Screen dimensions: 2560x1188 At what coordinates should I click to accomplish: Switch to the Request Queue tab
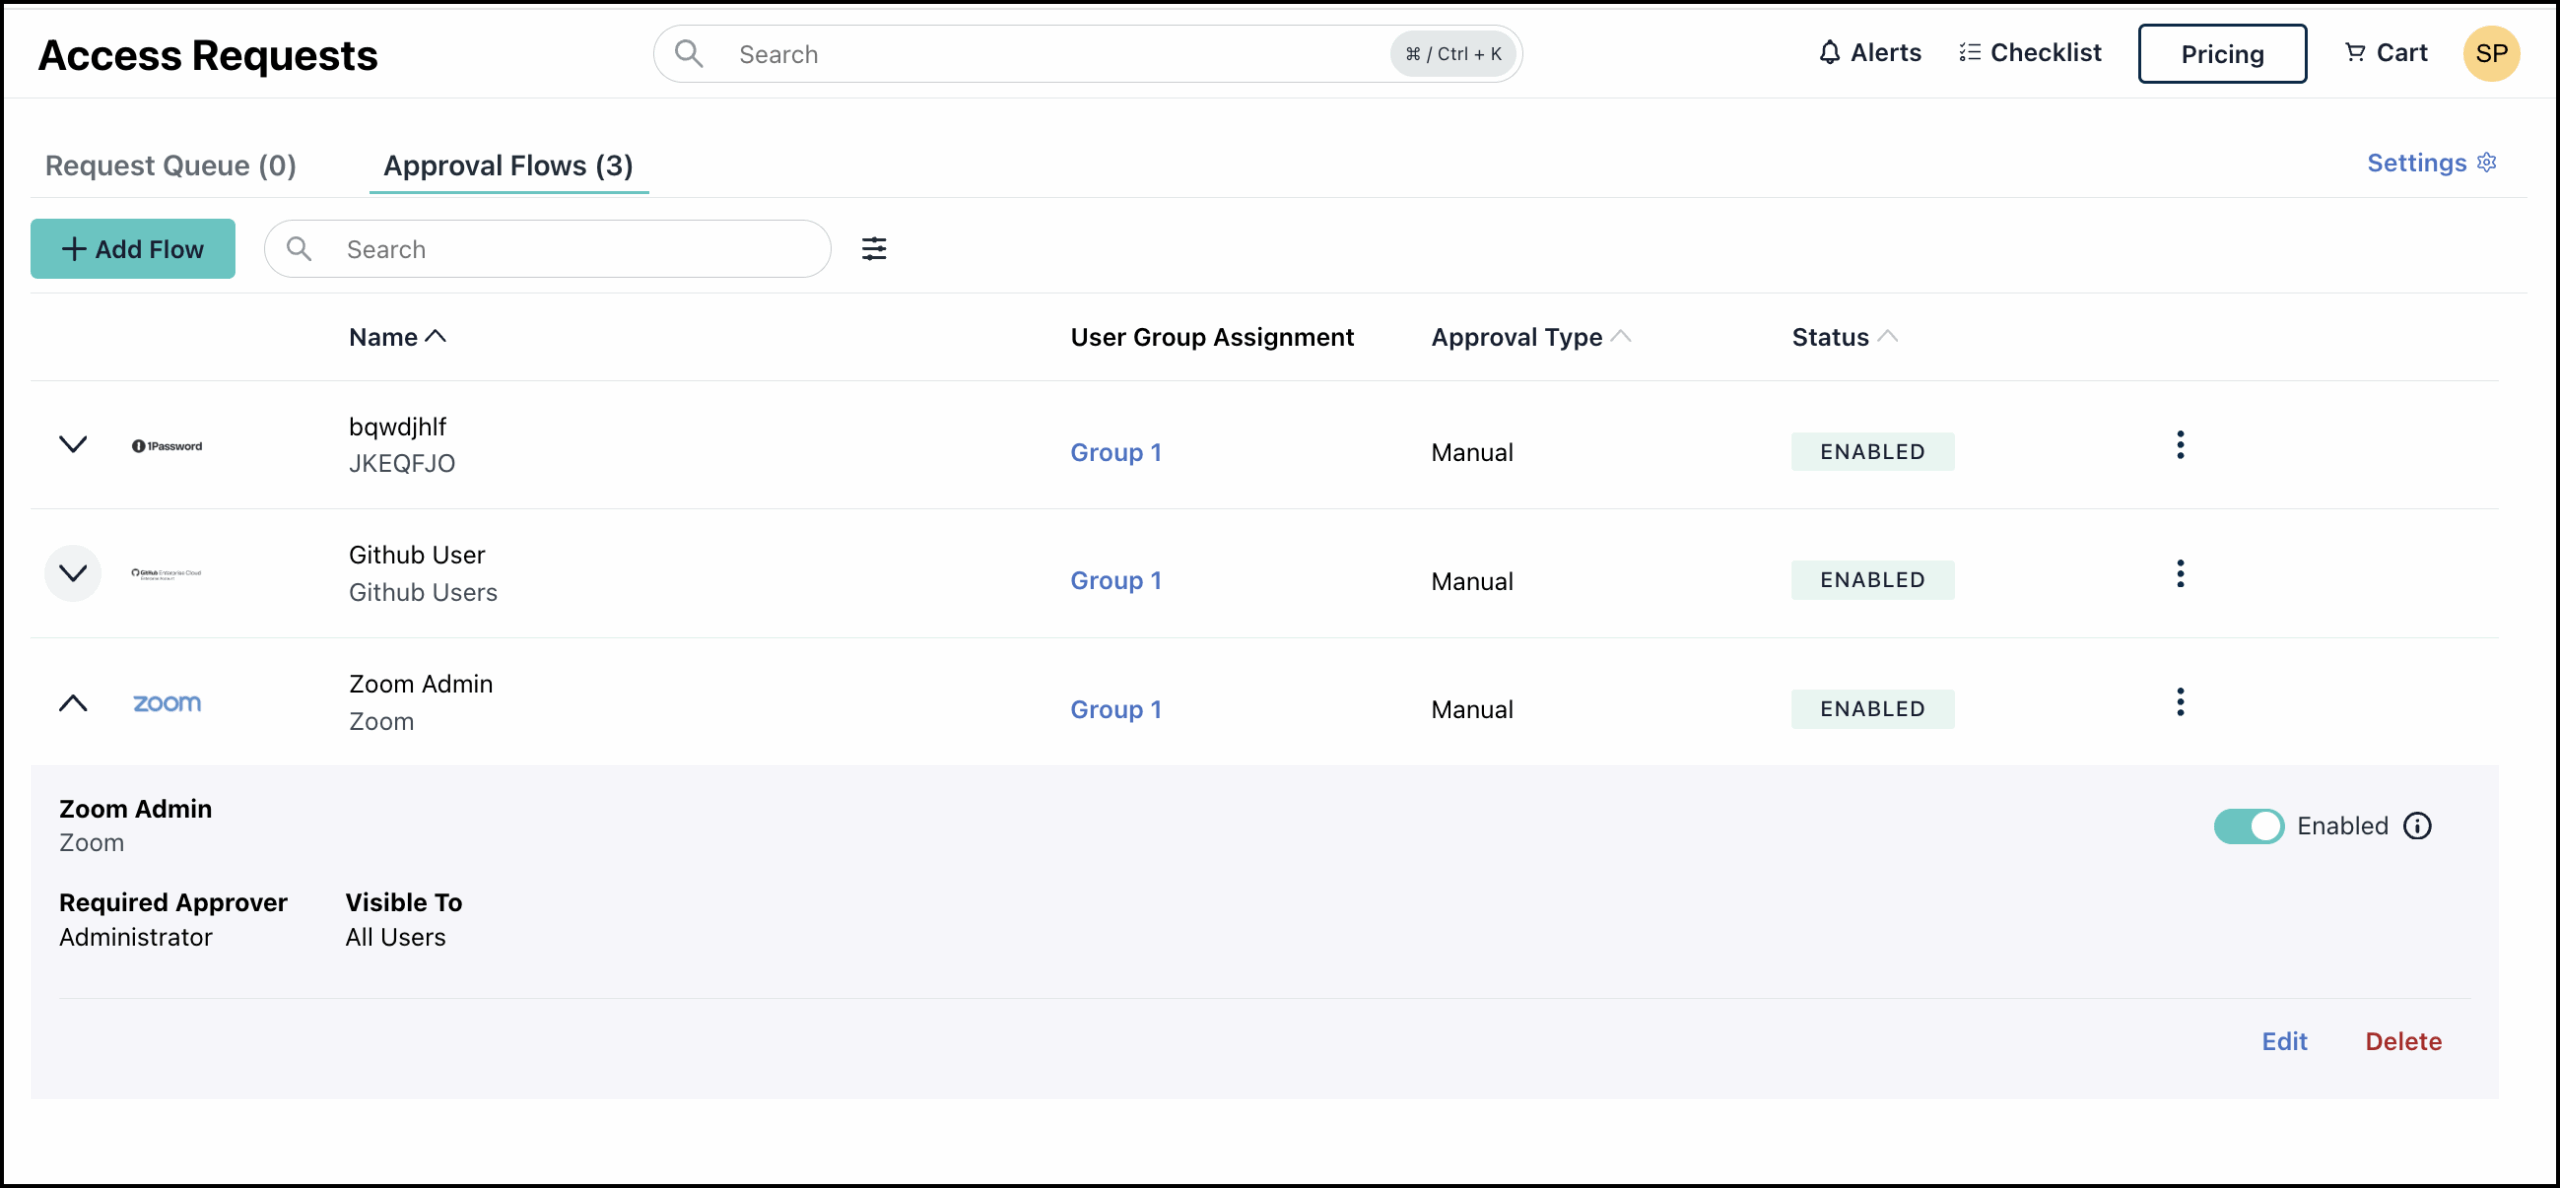[170, 165]
